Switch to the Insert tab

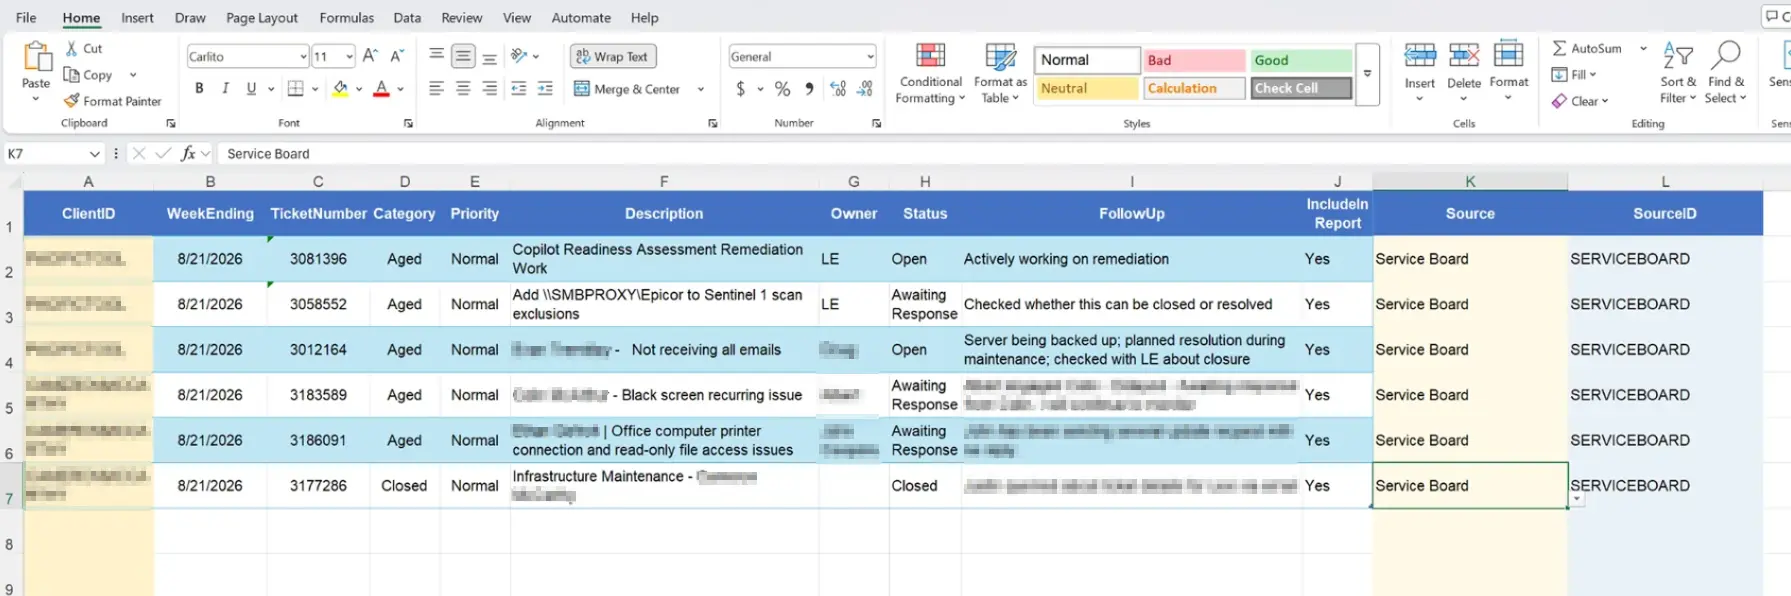(137, 18)
